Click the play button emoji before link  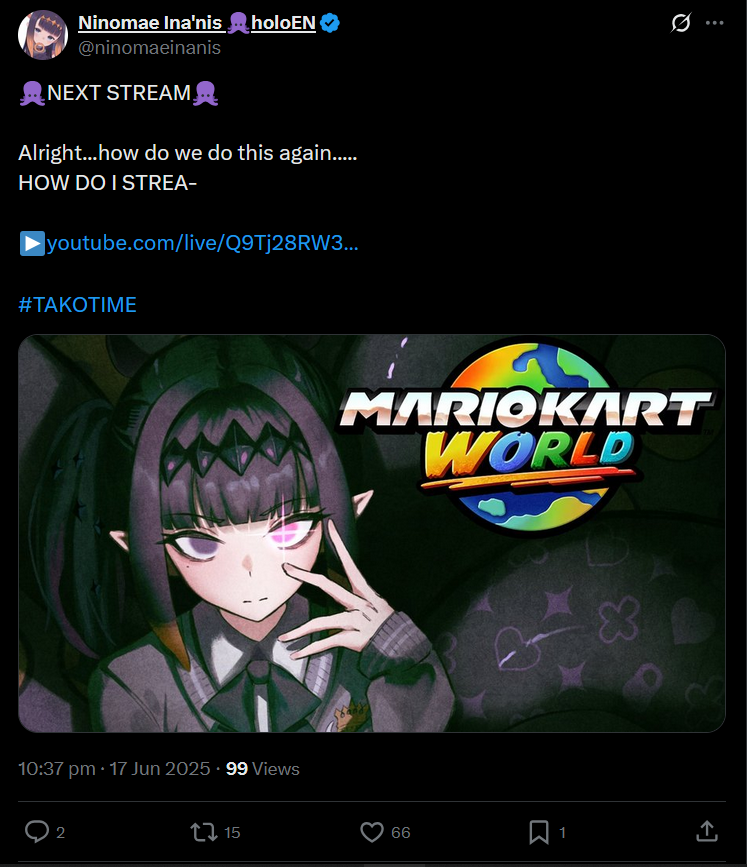click(32, 244)
